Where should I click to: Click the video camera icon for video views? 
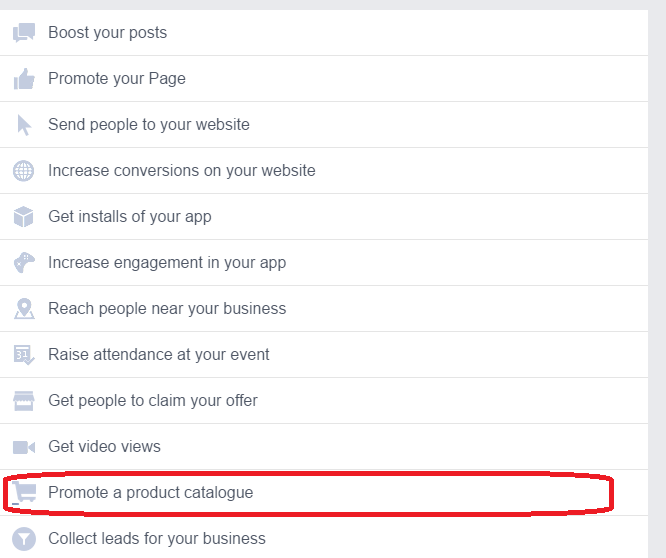tap(24, 447)
